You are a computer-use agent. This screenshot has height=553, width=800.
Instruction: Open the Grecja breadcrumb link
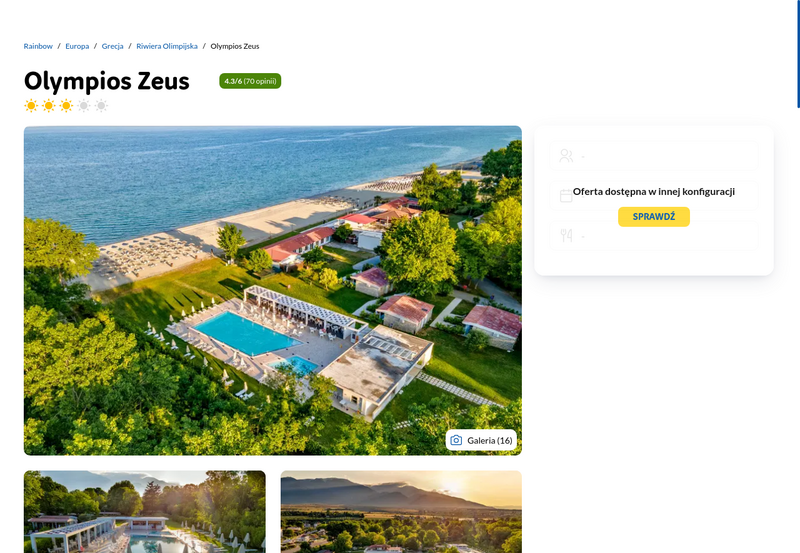[113, 46]
